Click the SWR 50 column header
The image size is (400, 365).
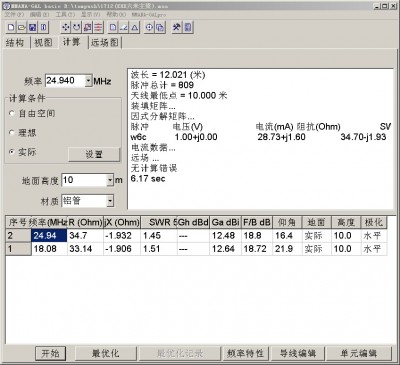159,222
